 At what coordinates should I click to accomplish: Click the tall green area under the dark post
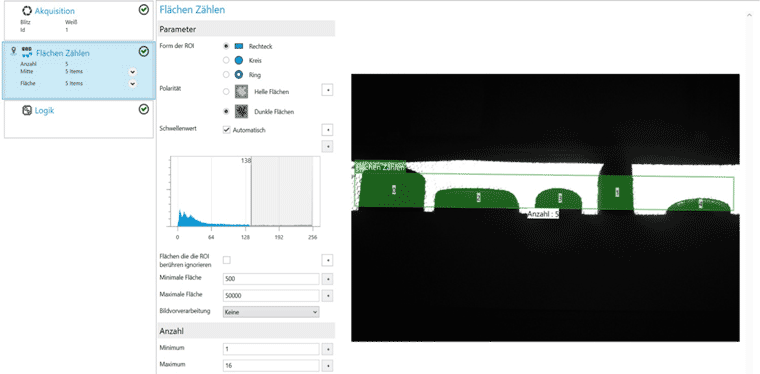coord(616,192)
